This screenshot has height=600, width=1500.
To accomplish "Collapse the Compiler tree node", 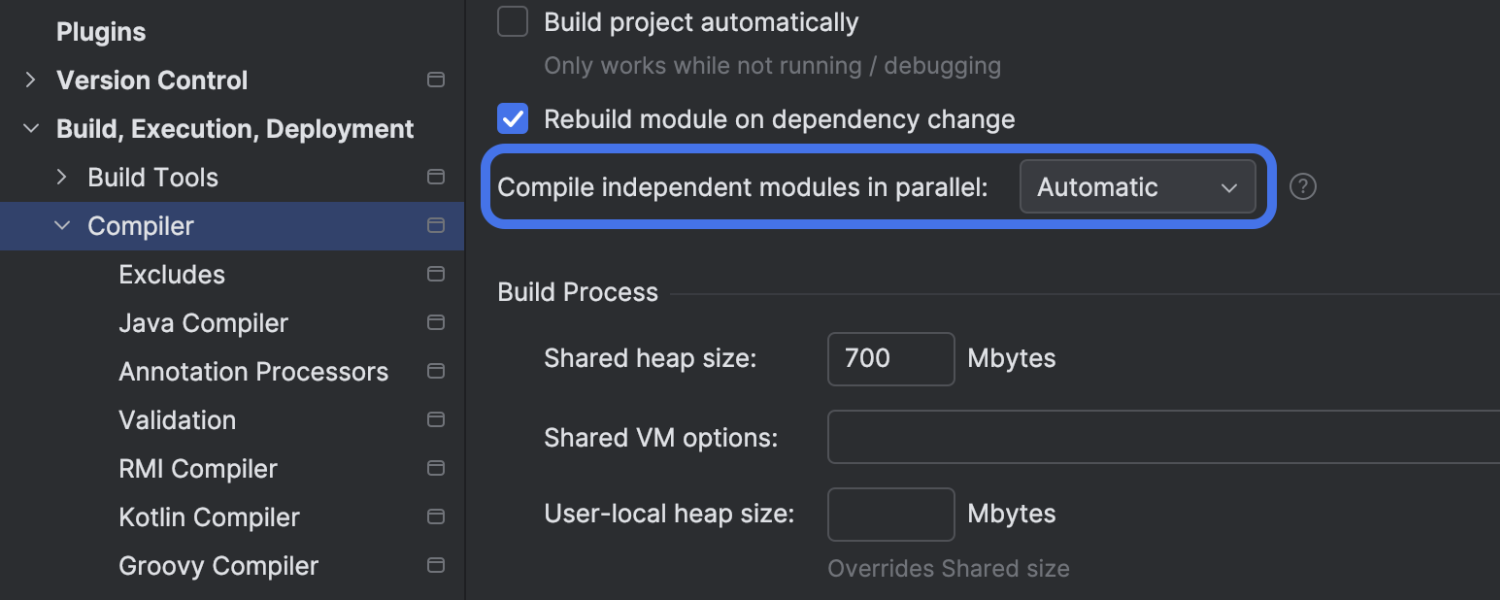I will (61, 226).
